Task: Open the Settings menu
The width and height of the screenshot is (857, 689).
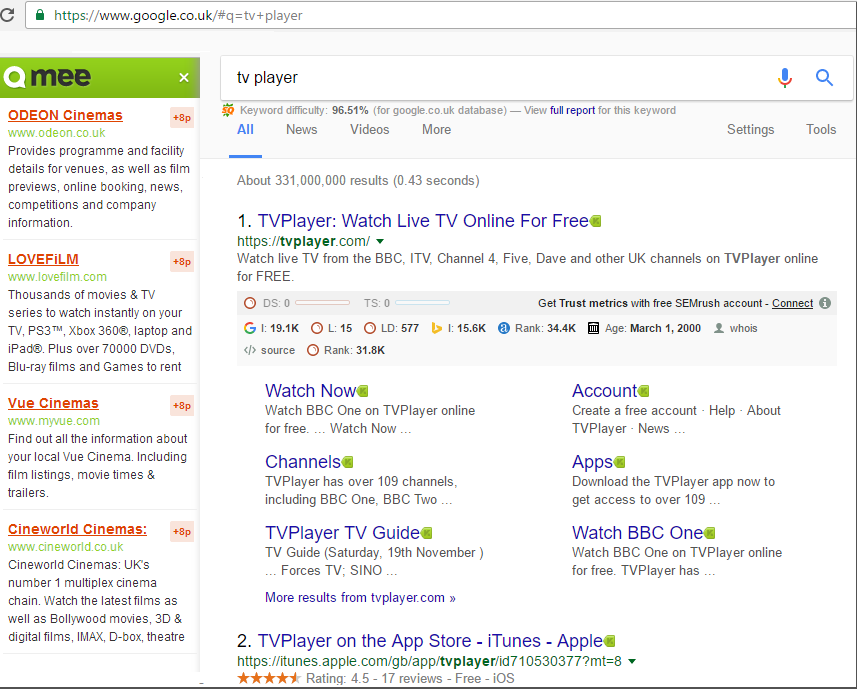Action: (750, 129)
